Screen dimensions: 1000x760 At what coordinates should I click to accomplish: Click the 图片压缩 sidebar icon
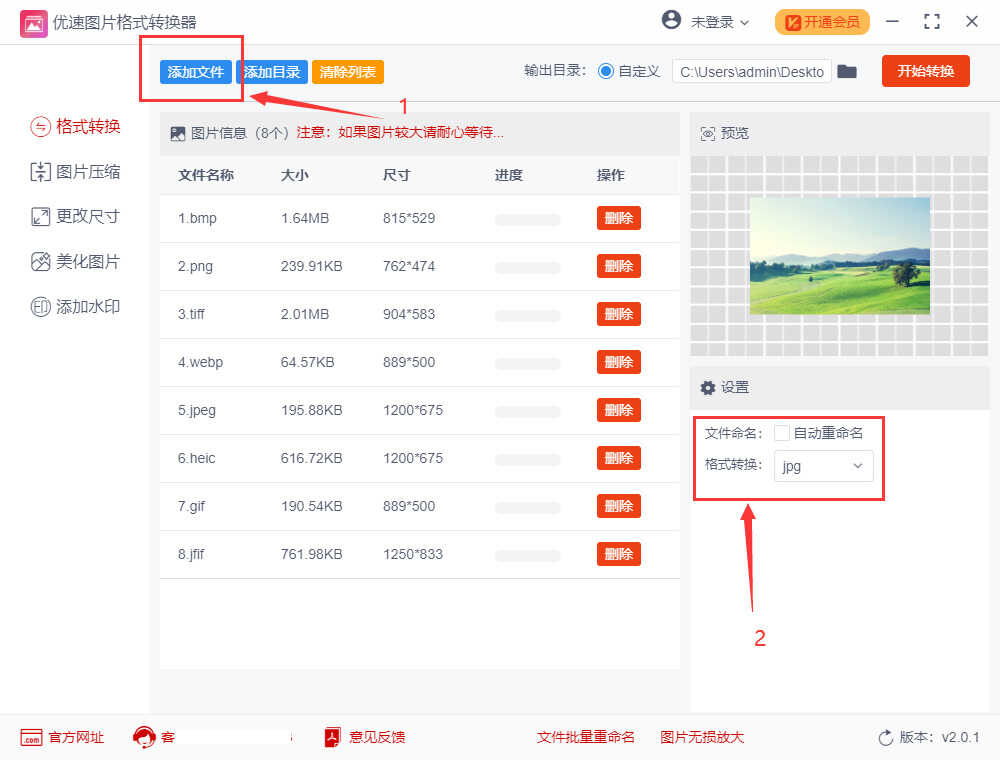(40, 172)
